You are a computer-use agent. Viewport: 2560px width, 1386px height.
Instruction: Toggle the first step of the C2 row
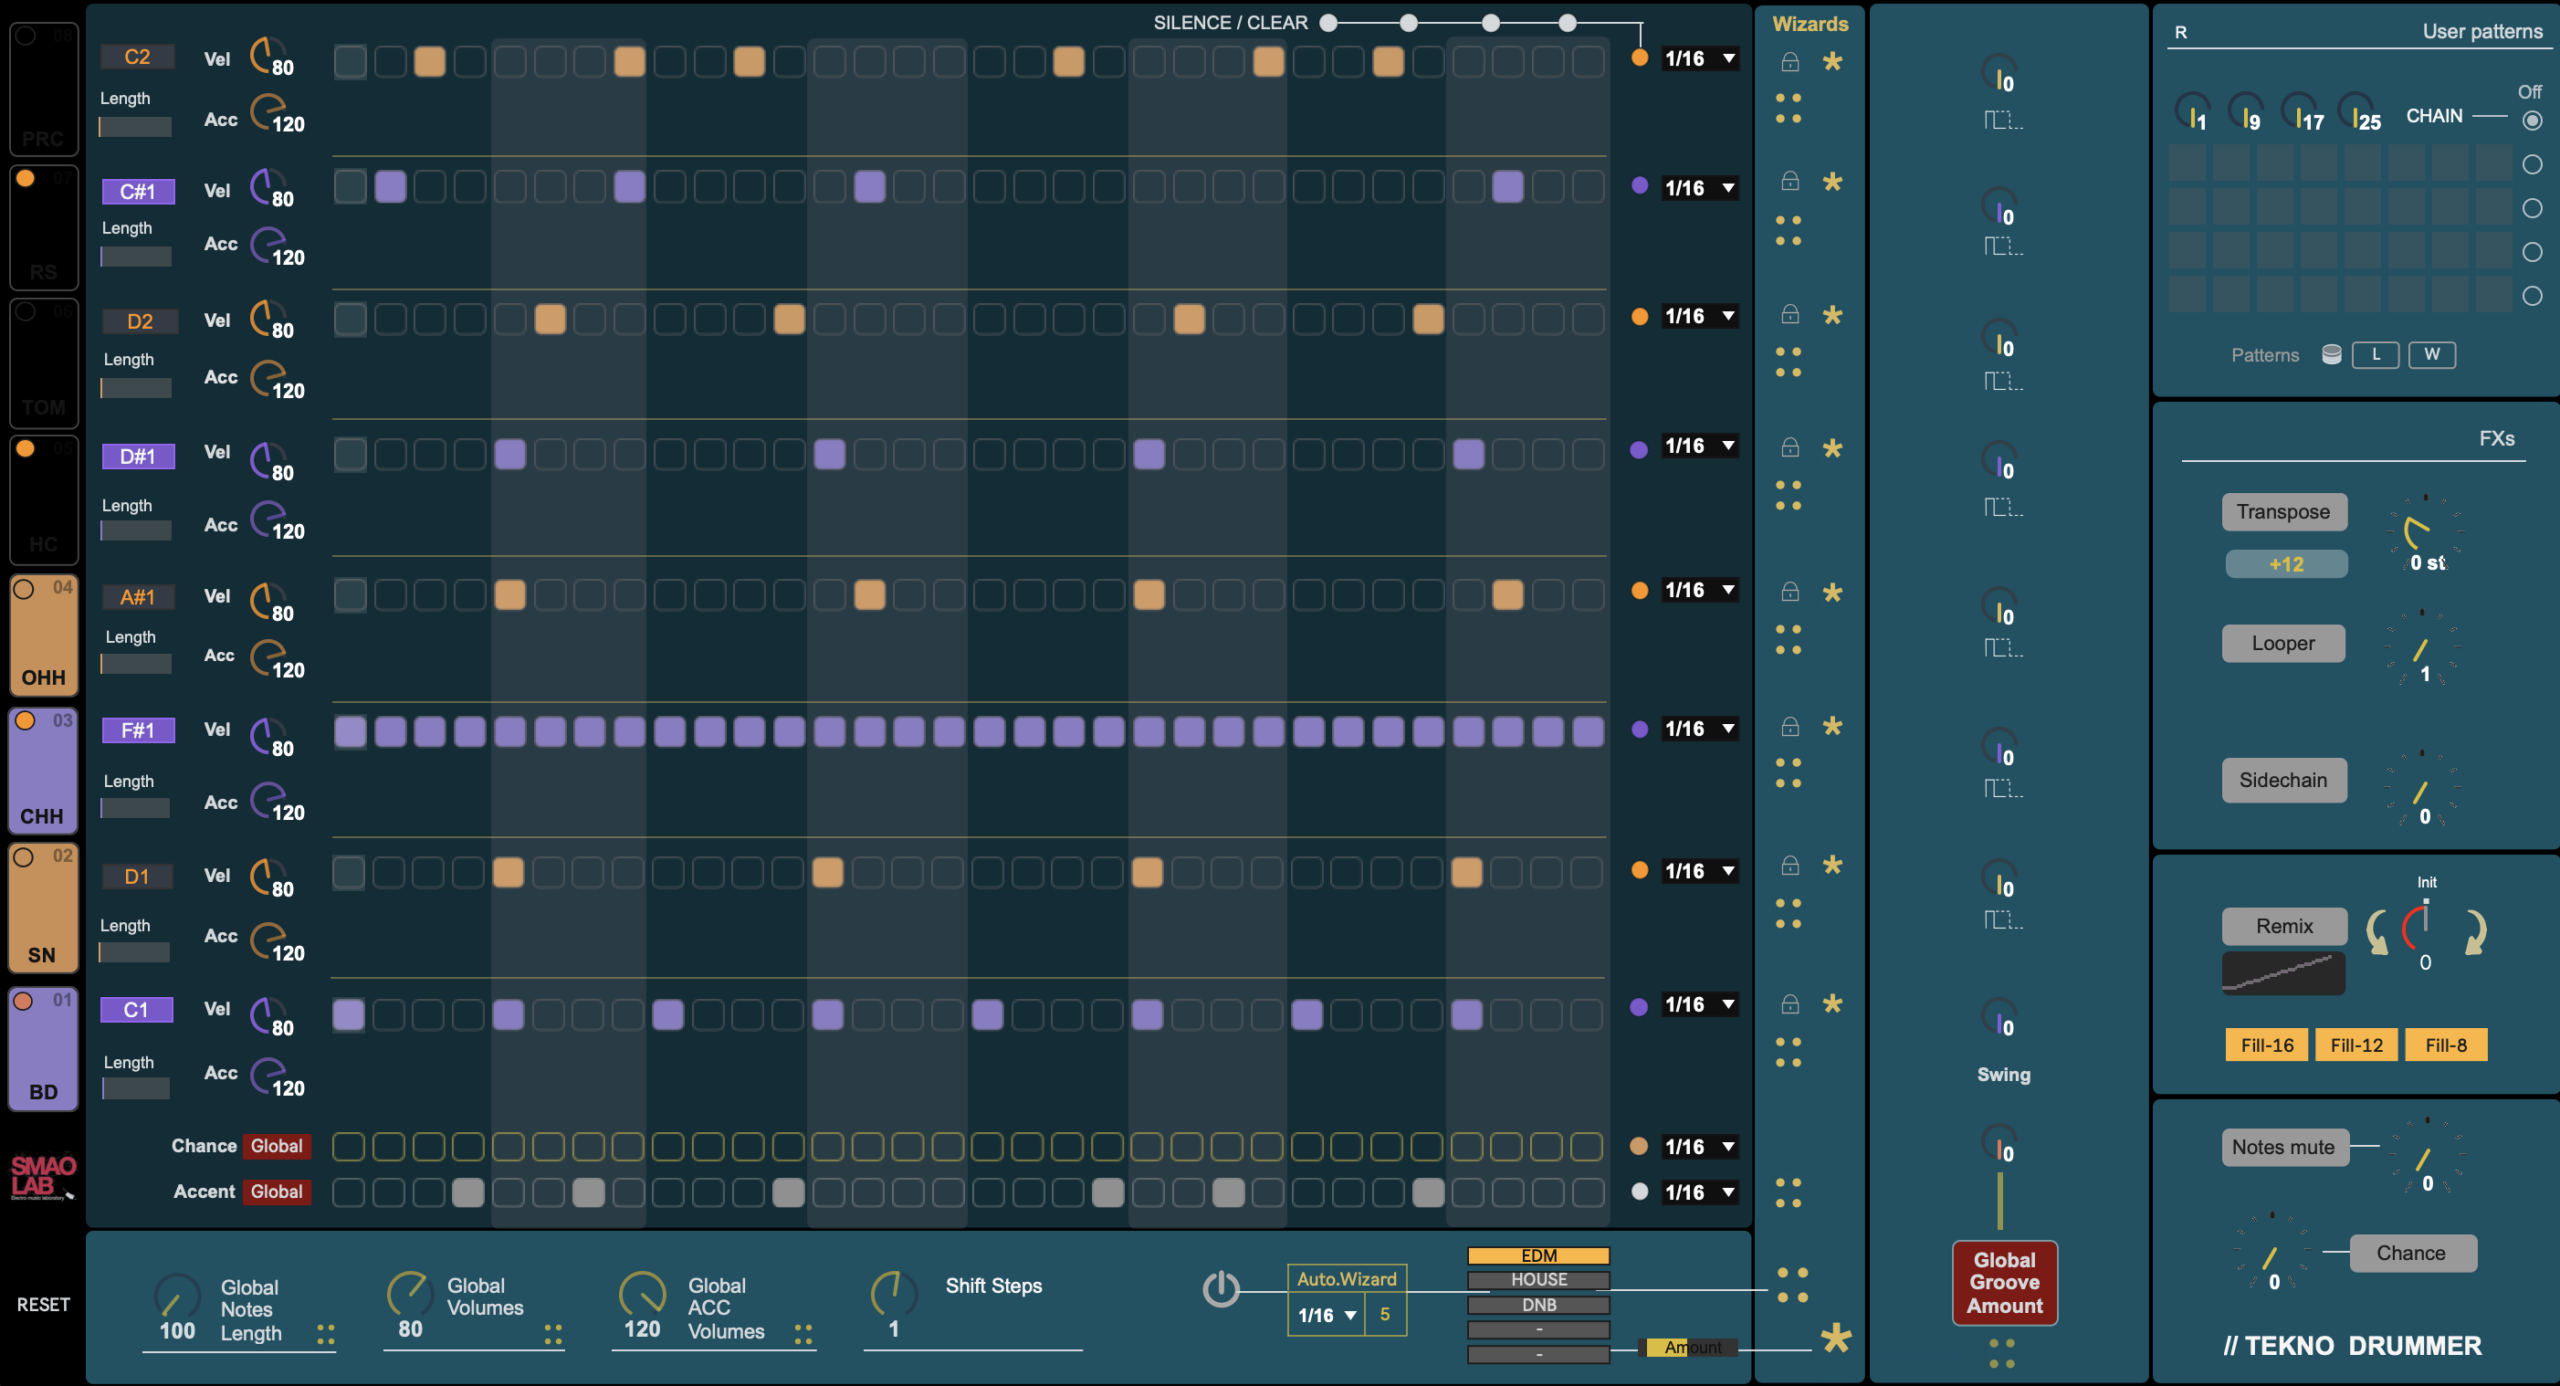(x=350, y=62)
